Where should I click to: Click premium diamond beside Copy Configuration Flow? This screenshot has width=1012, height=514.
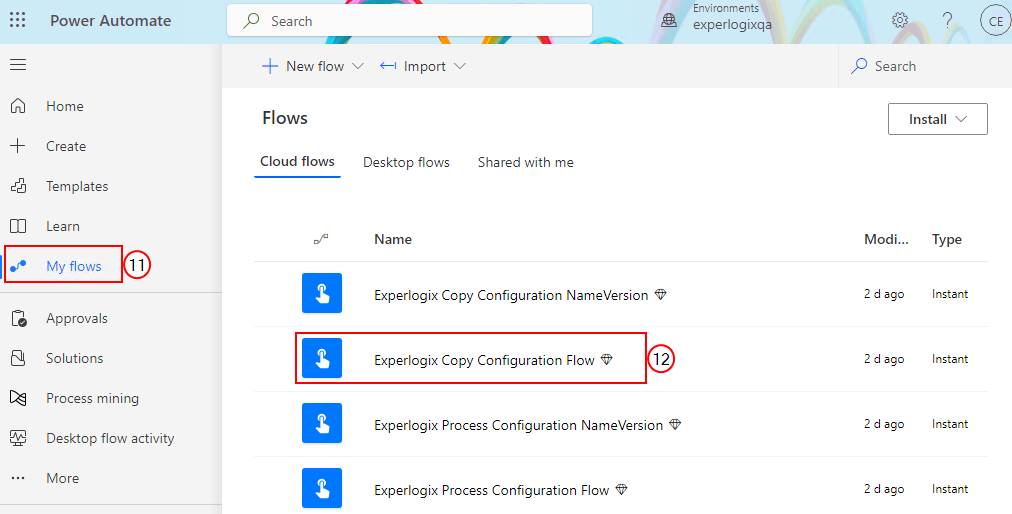point(607,360)
